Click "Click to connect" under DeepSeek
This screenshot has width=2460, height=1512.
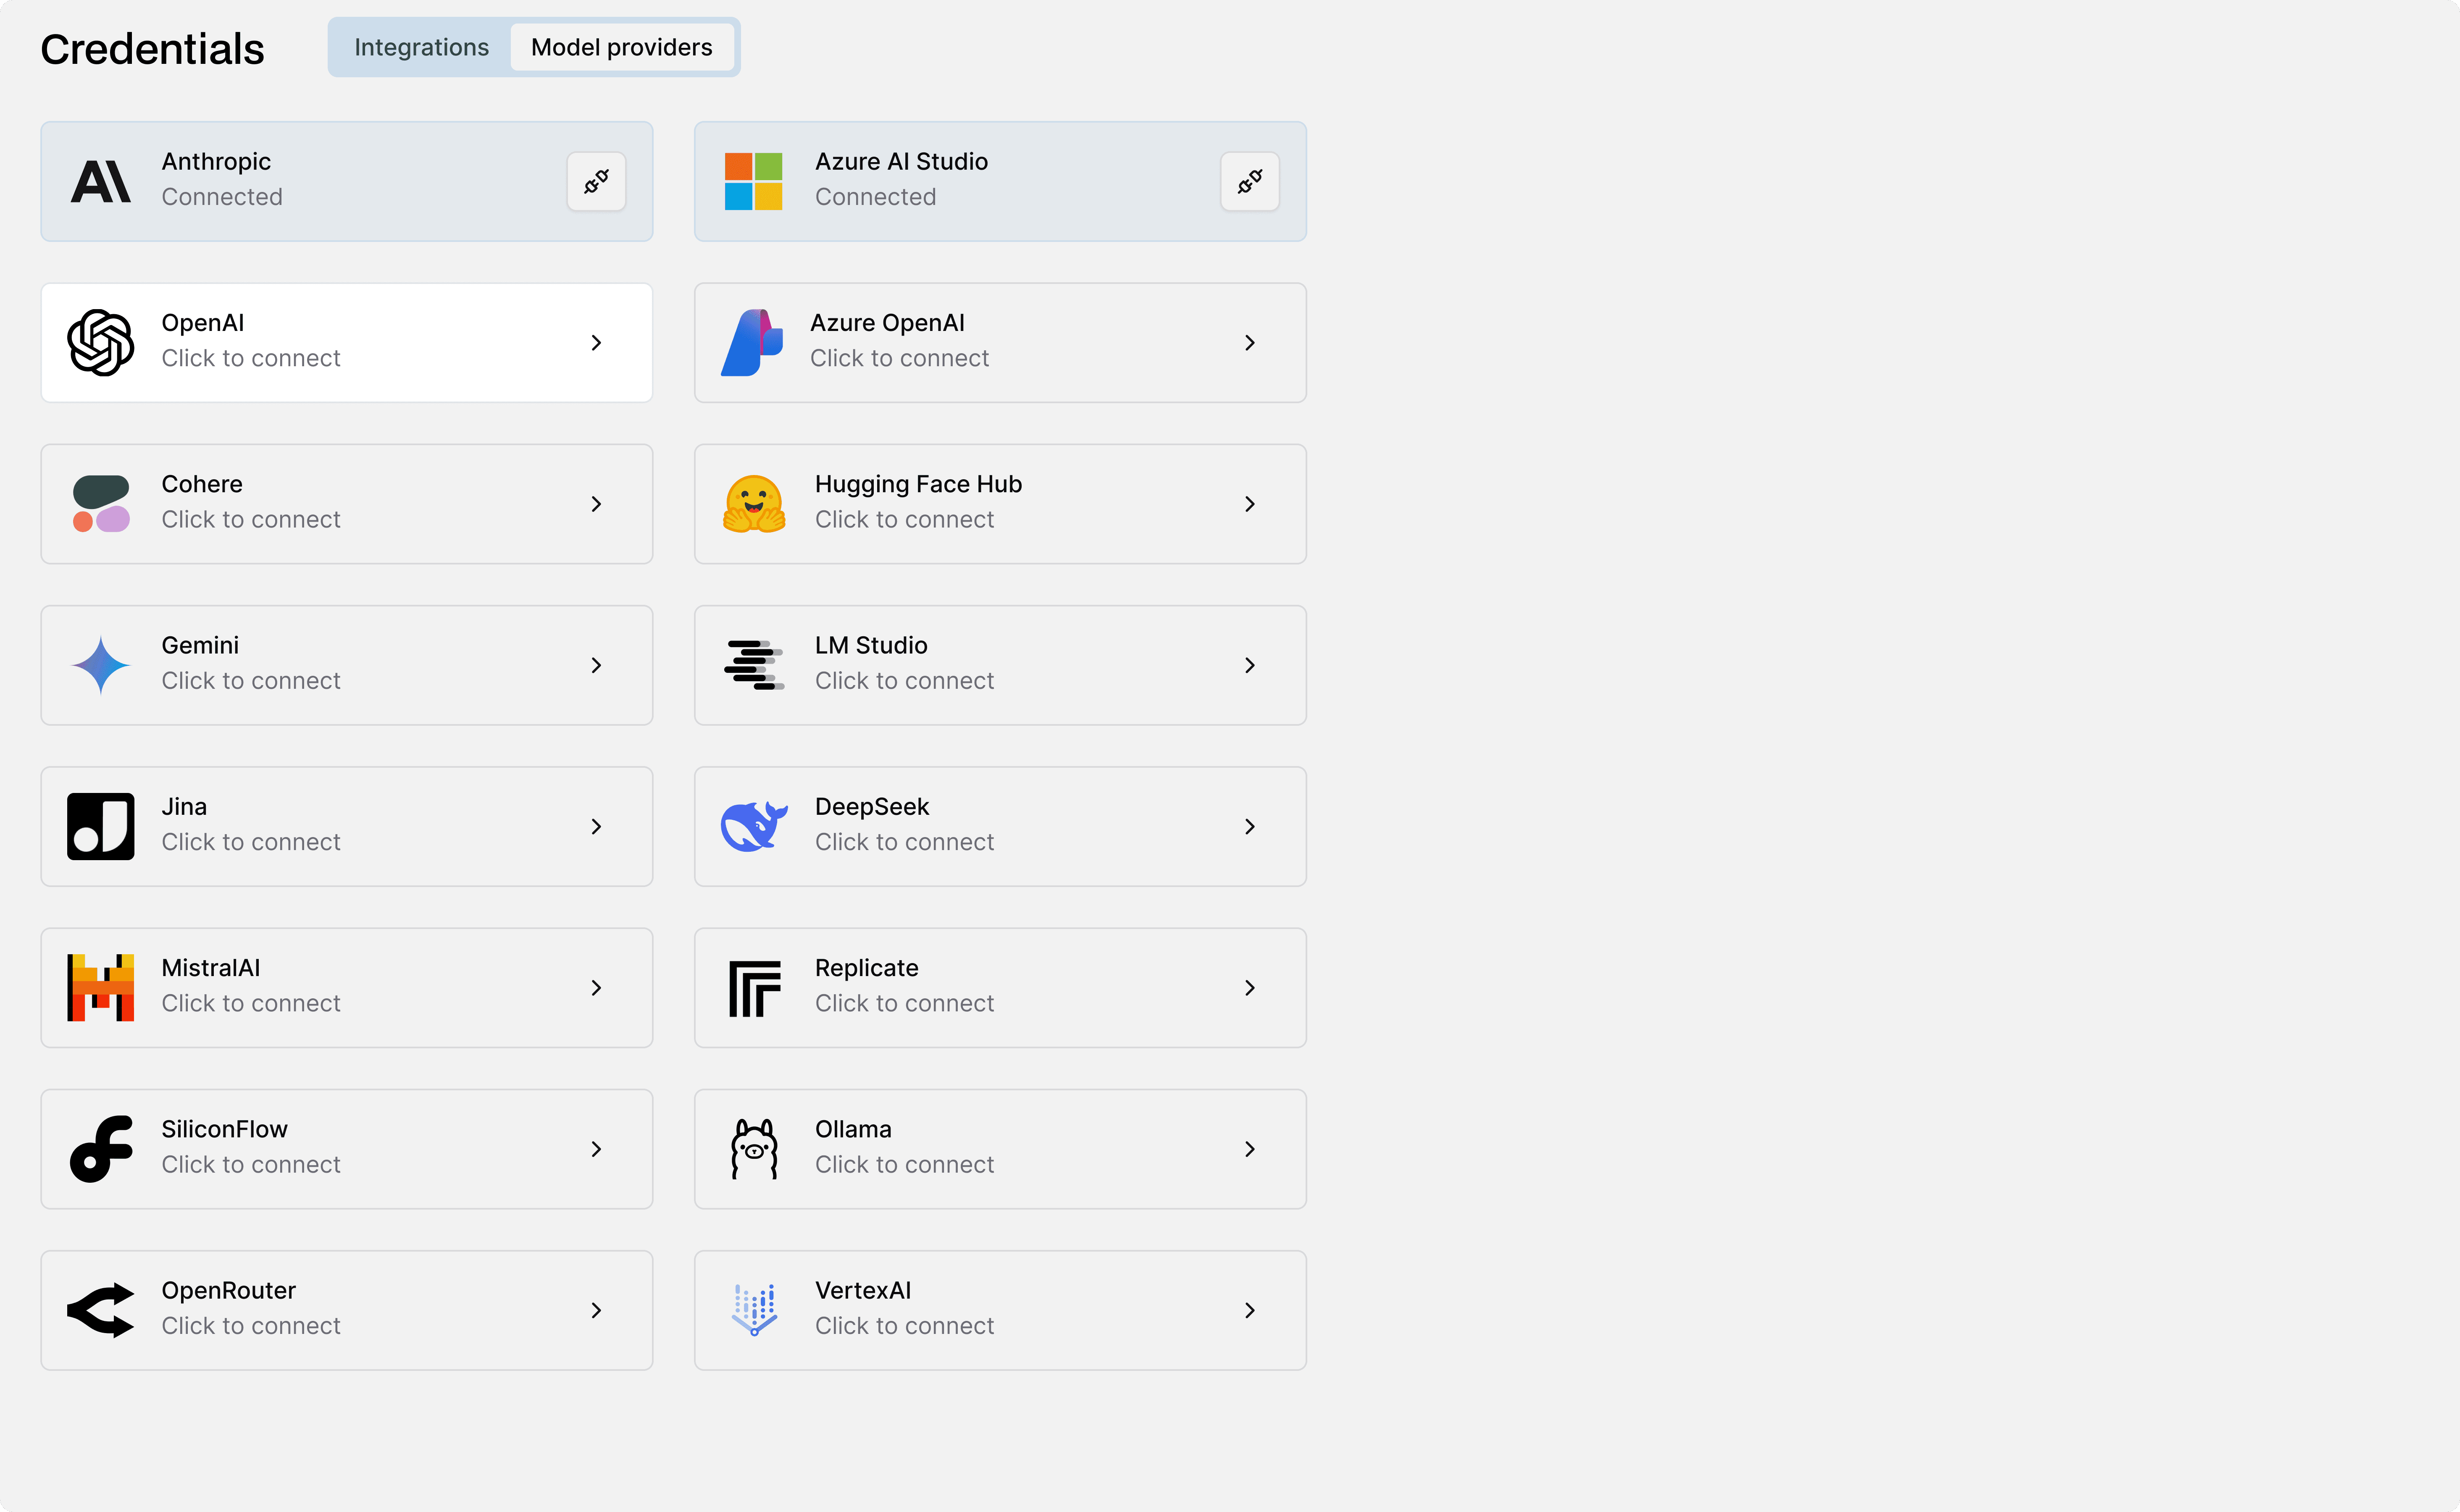[904, 842]
